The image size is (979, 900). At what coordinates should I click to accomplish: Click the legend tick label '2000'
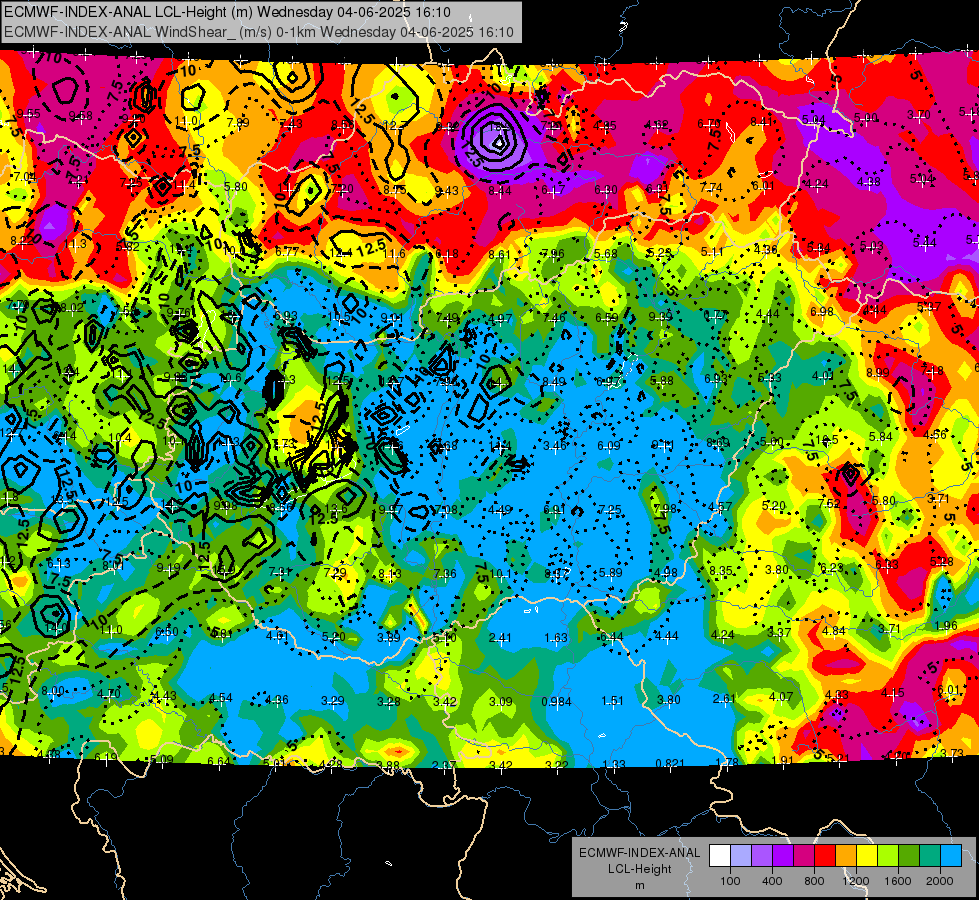(940, 881)
